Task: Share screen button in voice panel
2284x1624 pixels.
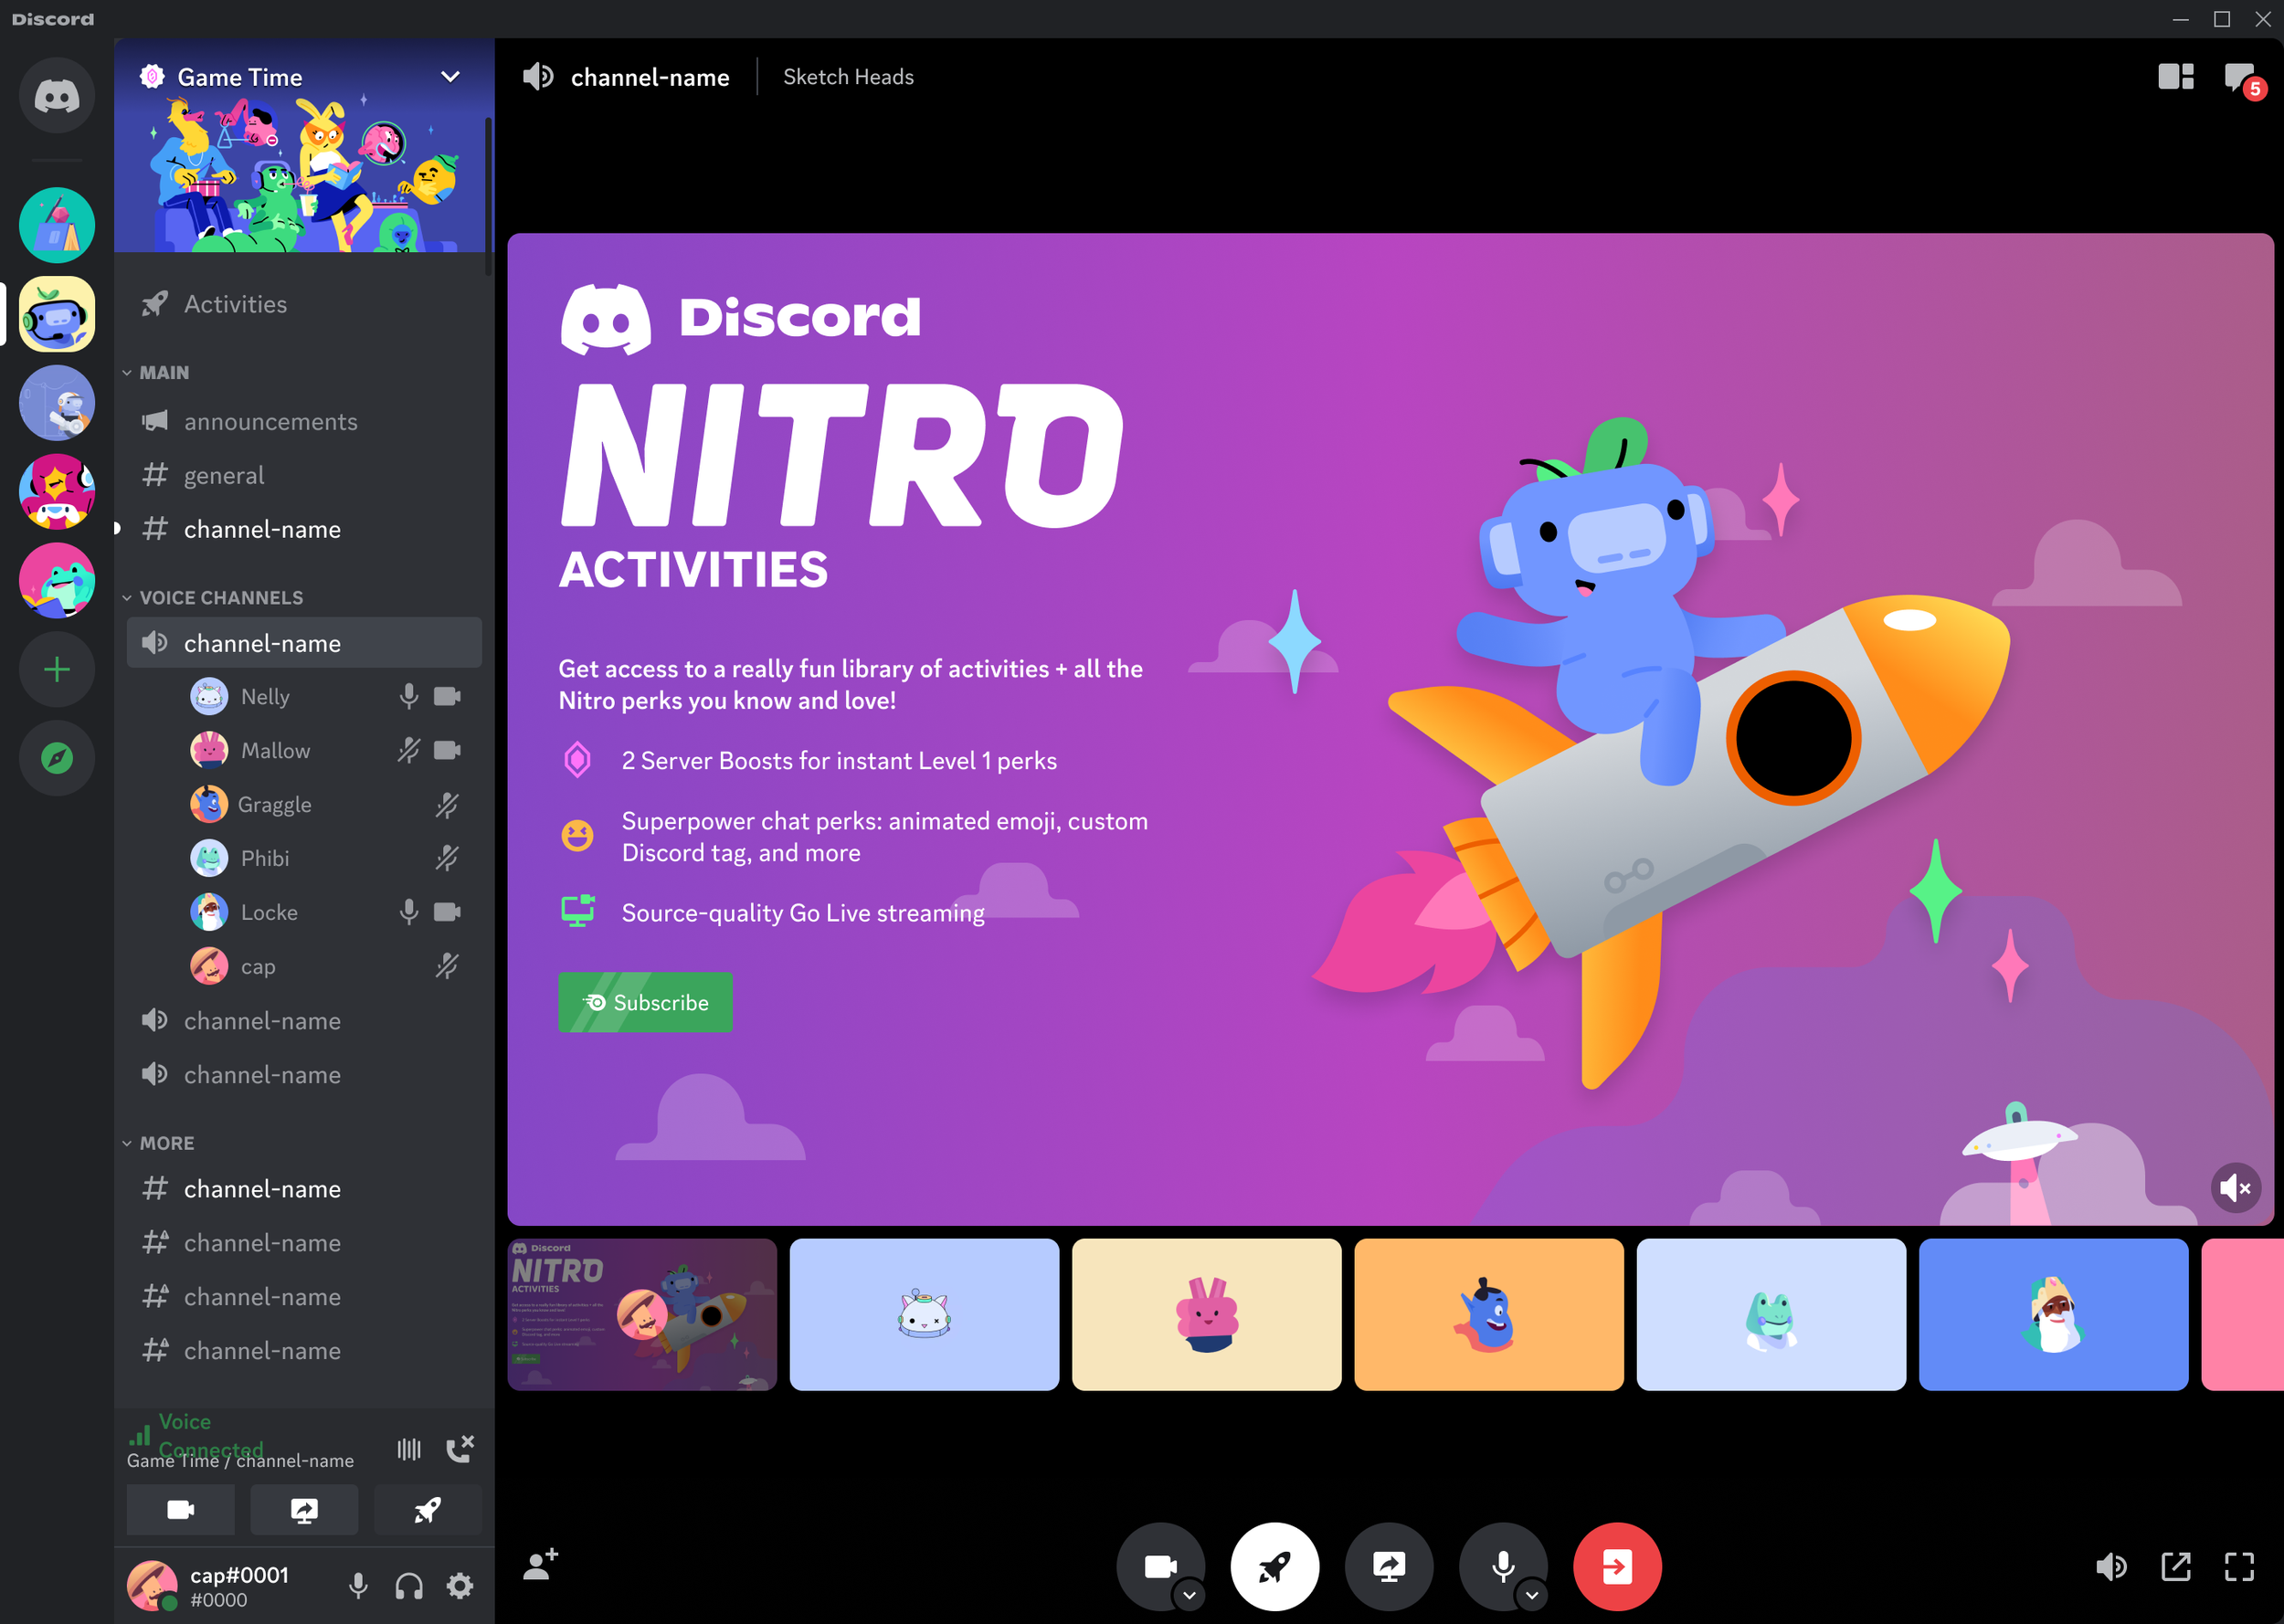Action: (x=304, y=1510)
